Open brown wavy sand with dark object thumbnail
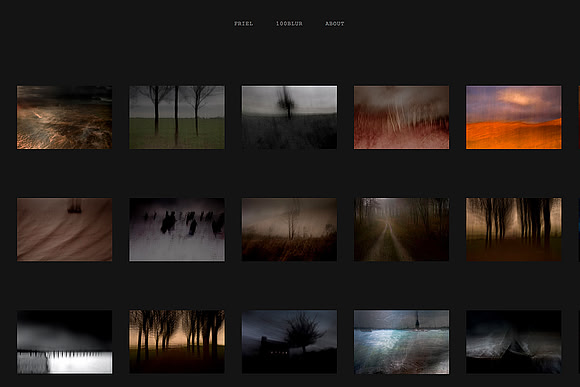This screenshot has height=387, width=580. point(65,230)
